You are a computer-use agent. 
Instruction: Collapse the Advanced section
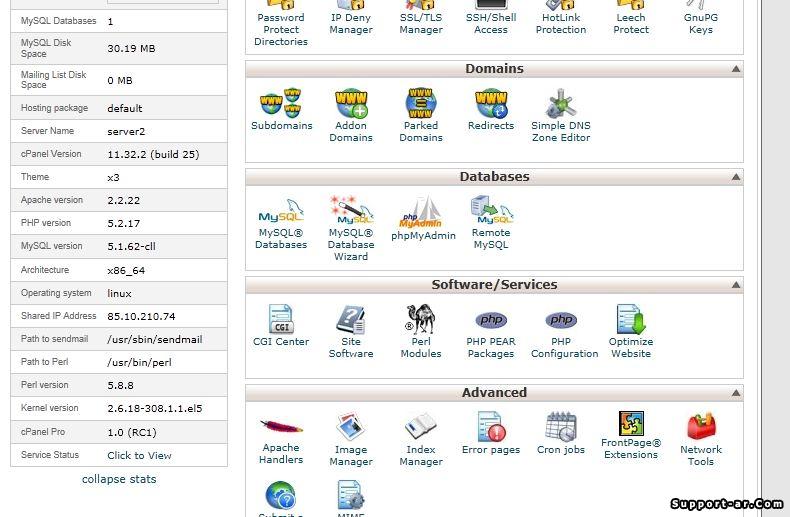736,393
